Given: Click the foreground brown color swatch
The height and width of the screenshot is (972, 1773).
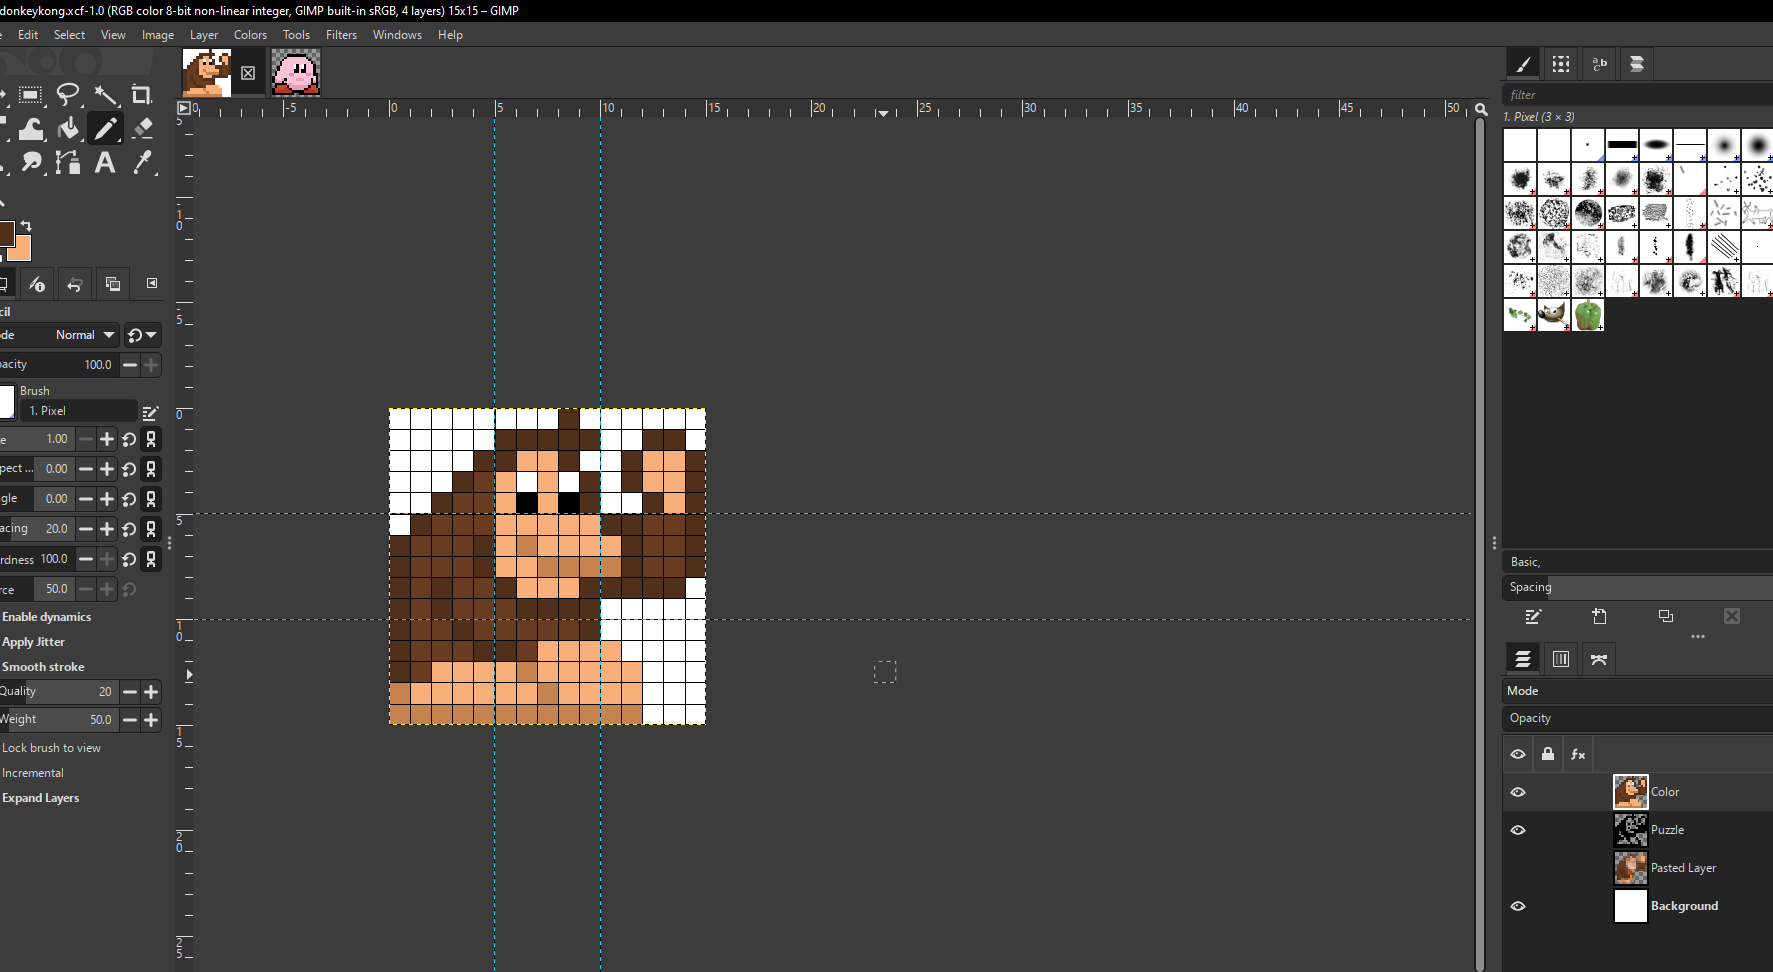Looking at the screenshot, I should (6, 233).
